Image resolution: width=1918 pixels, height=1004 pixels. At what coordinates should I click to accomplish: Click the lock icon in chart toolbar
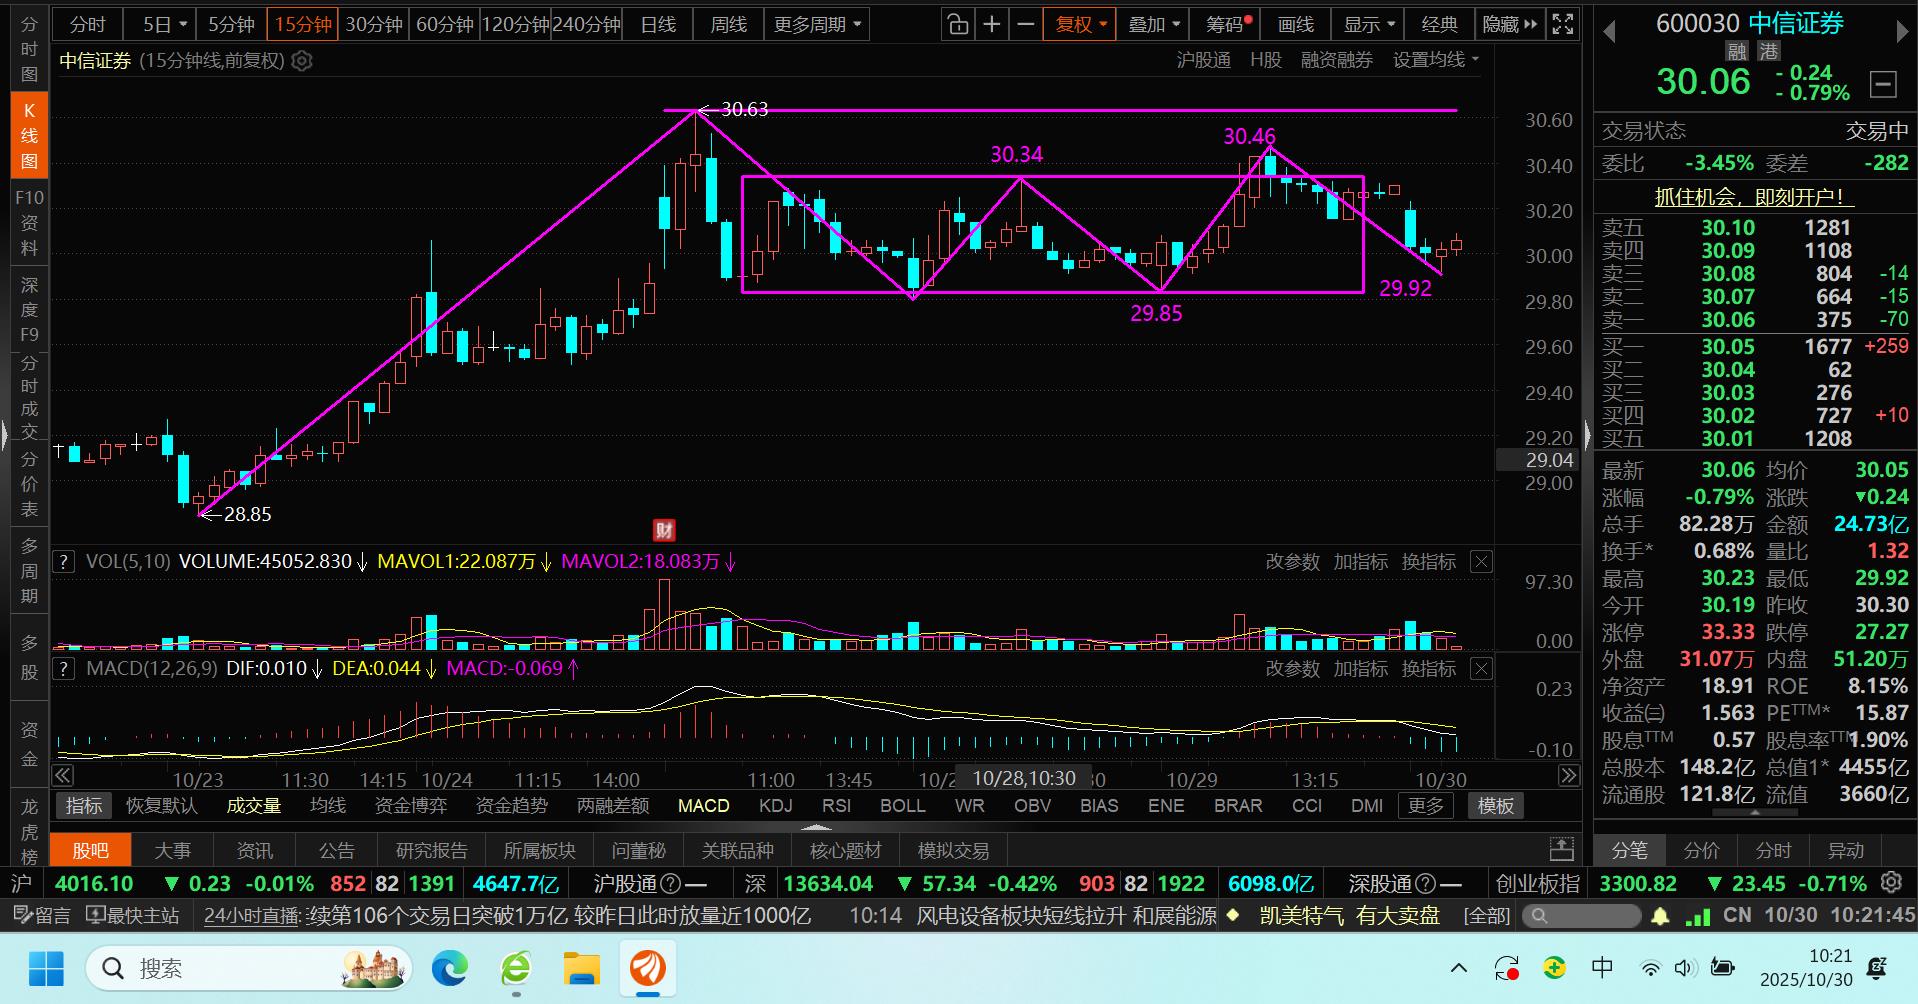[x=958, y=25]
